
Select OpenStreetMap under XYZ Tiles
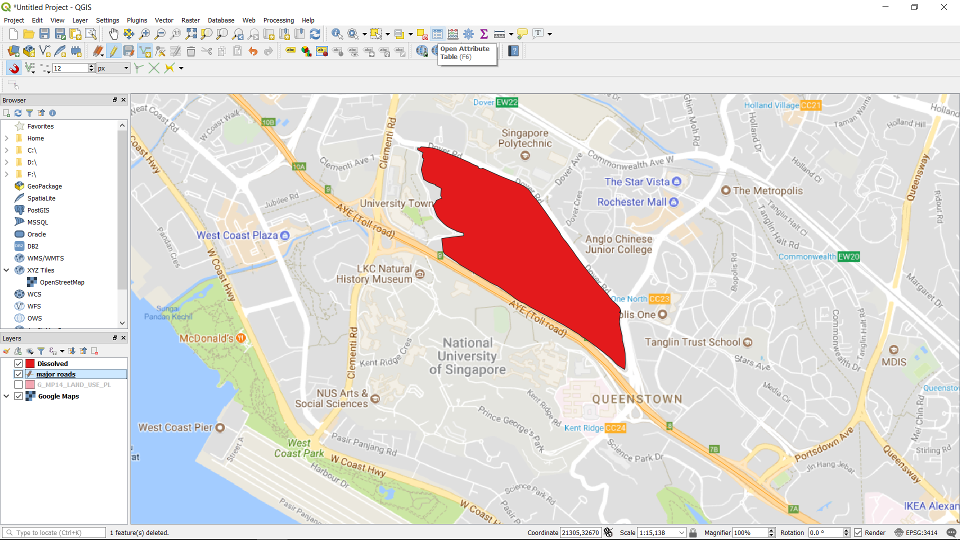click(61, 282)
